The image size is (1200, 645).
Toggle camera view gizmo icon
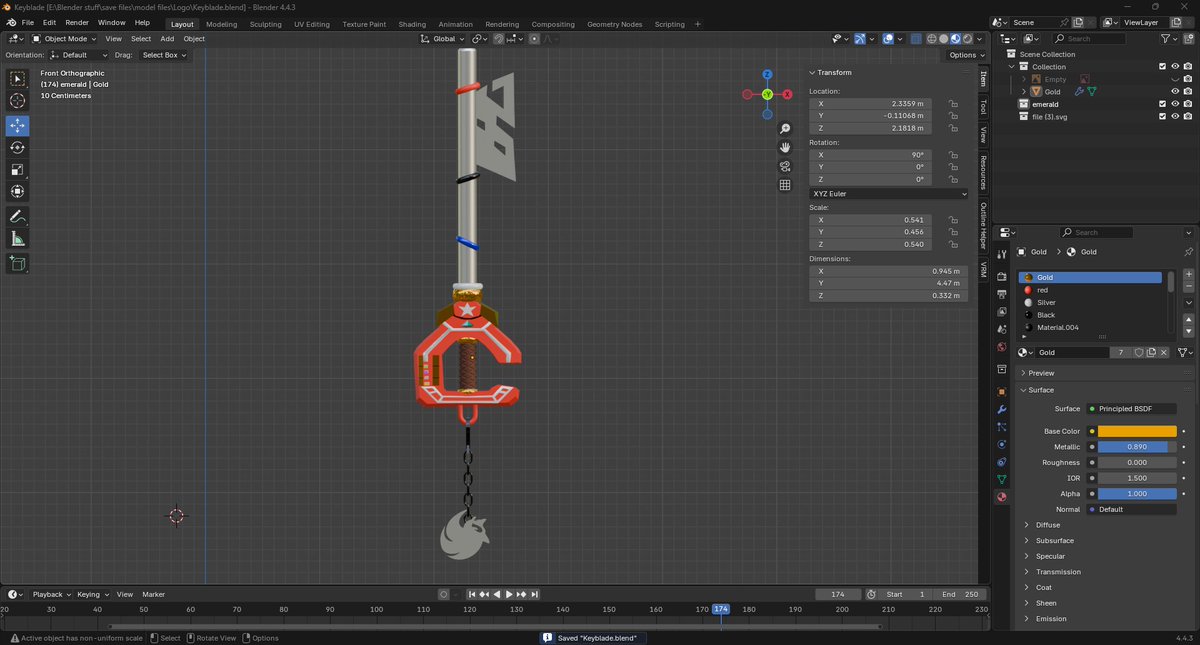(786, 166)
